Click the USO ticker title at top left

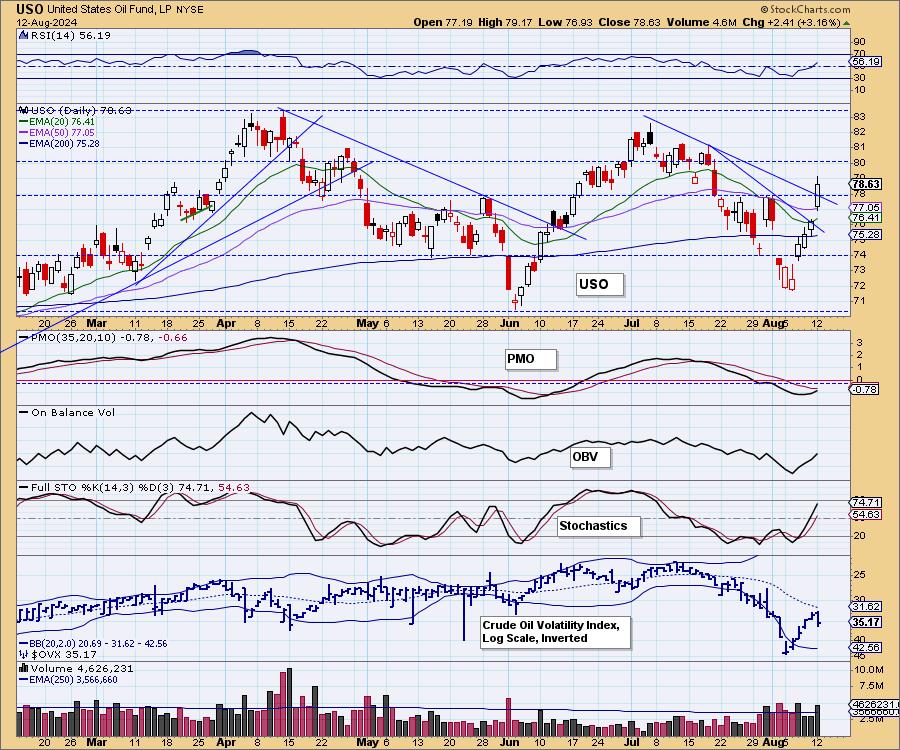point(29,9)
